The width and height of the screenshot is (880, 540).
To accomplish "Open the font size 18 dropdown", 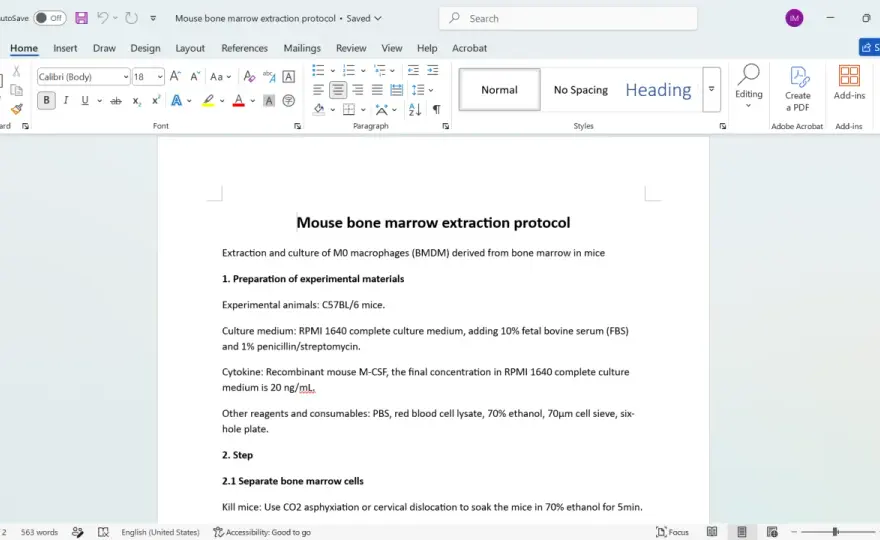I will (x=160, y=77).
